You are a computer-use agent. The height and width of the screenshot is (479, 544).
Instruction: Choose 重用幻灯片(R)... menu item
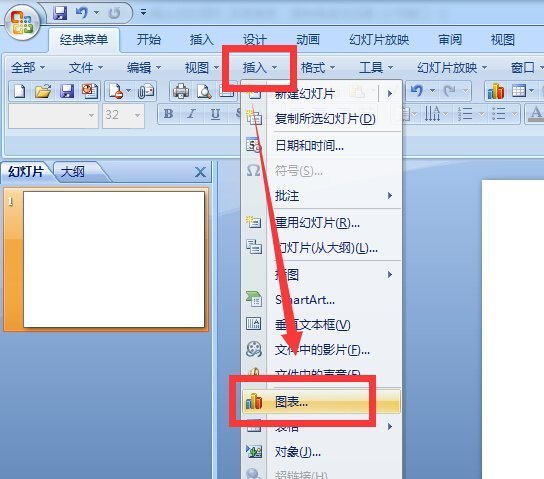click(321, 222)
